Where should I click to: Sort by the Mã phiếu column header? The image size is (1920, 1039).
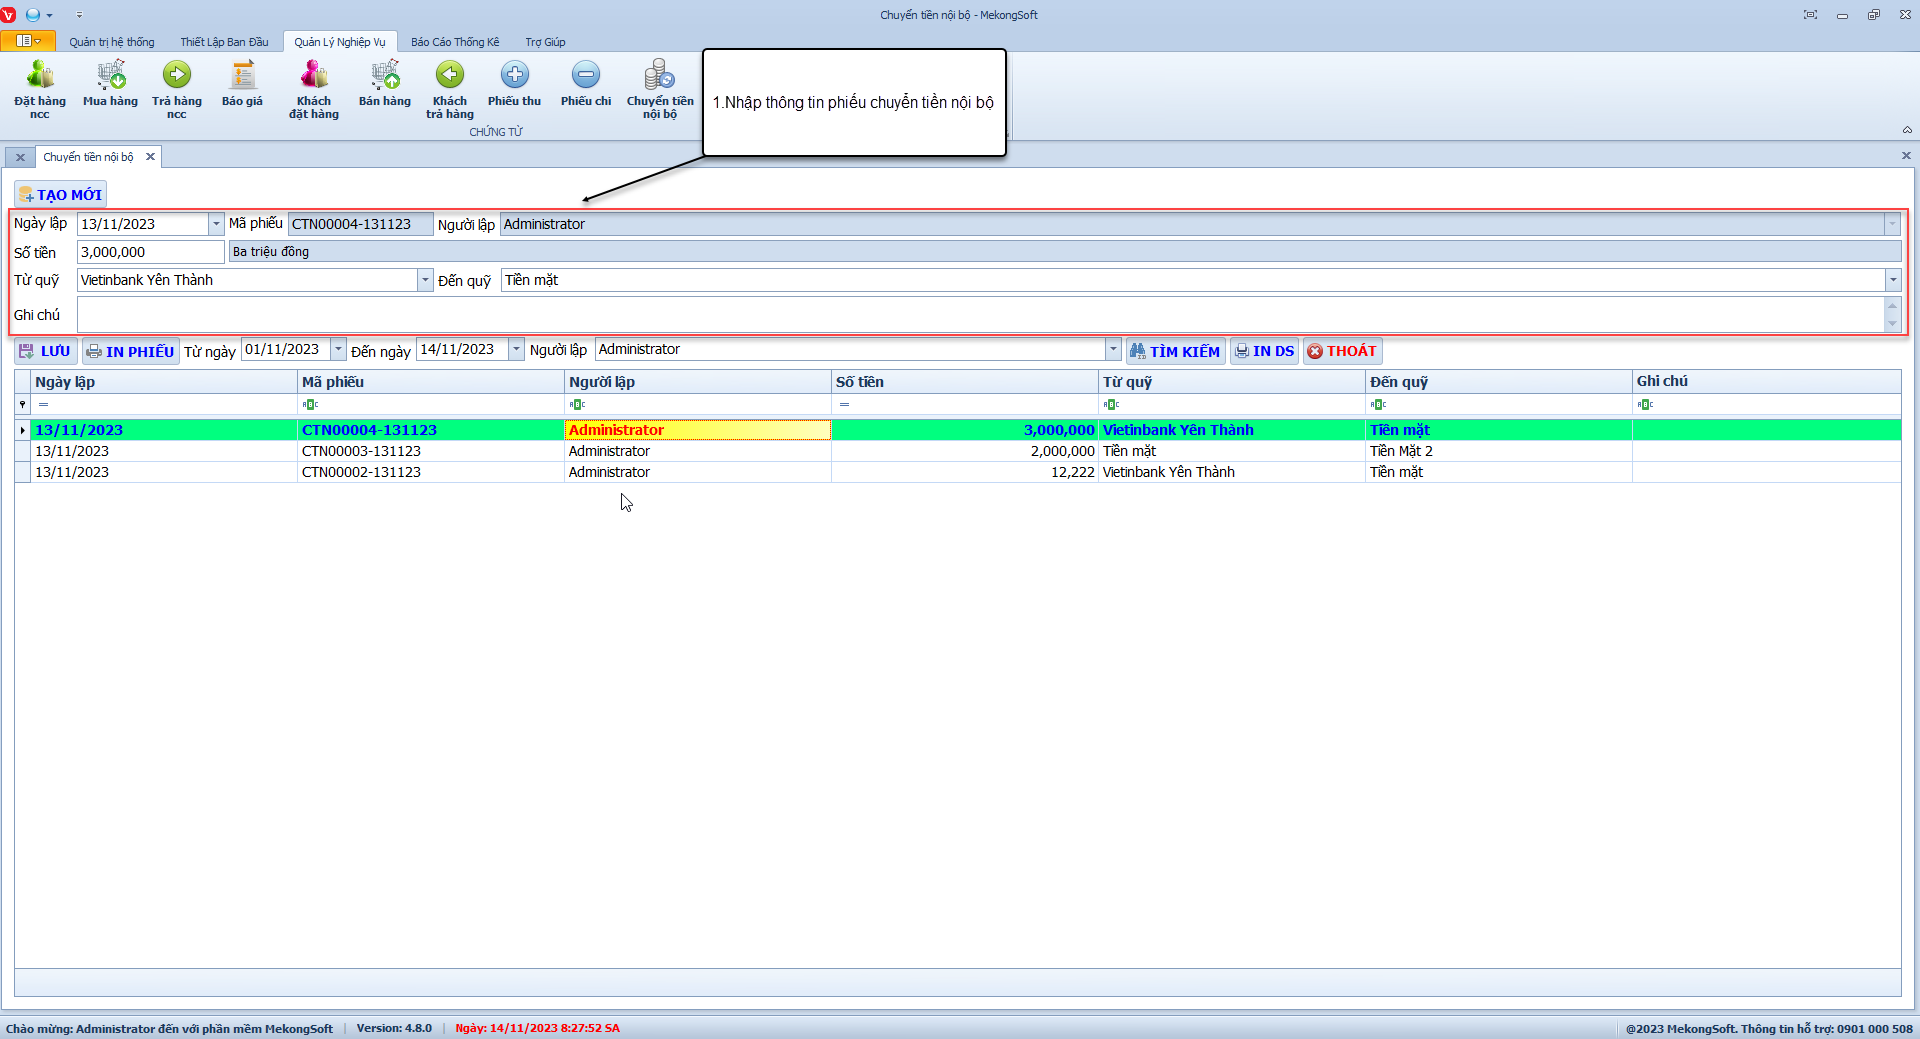tap(431, 382)
